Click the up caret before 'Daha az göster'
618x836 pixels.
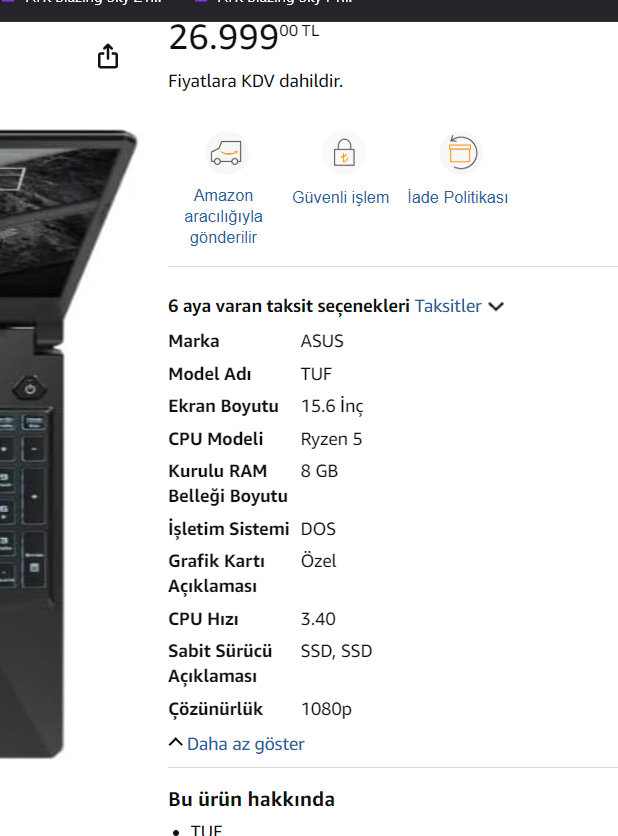(175, 742)
